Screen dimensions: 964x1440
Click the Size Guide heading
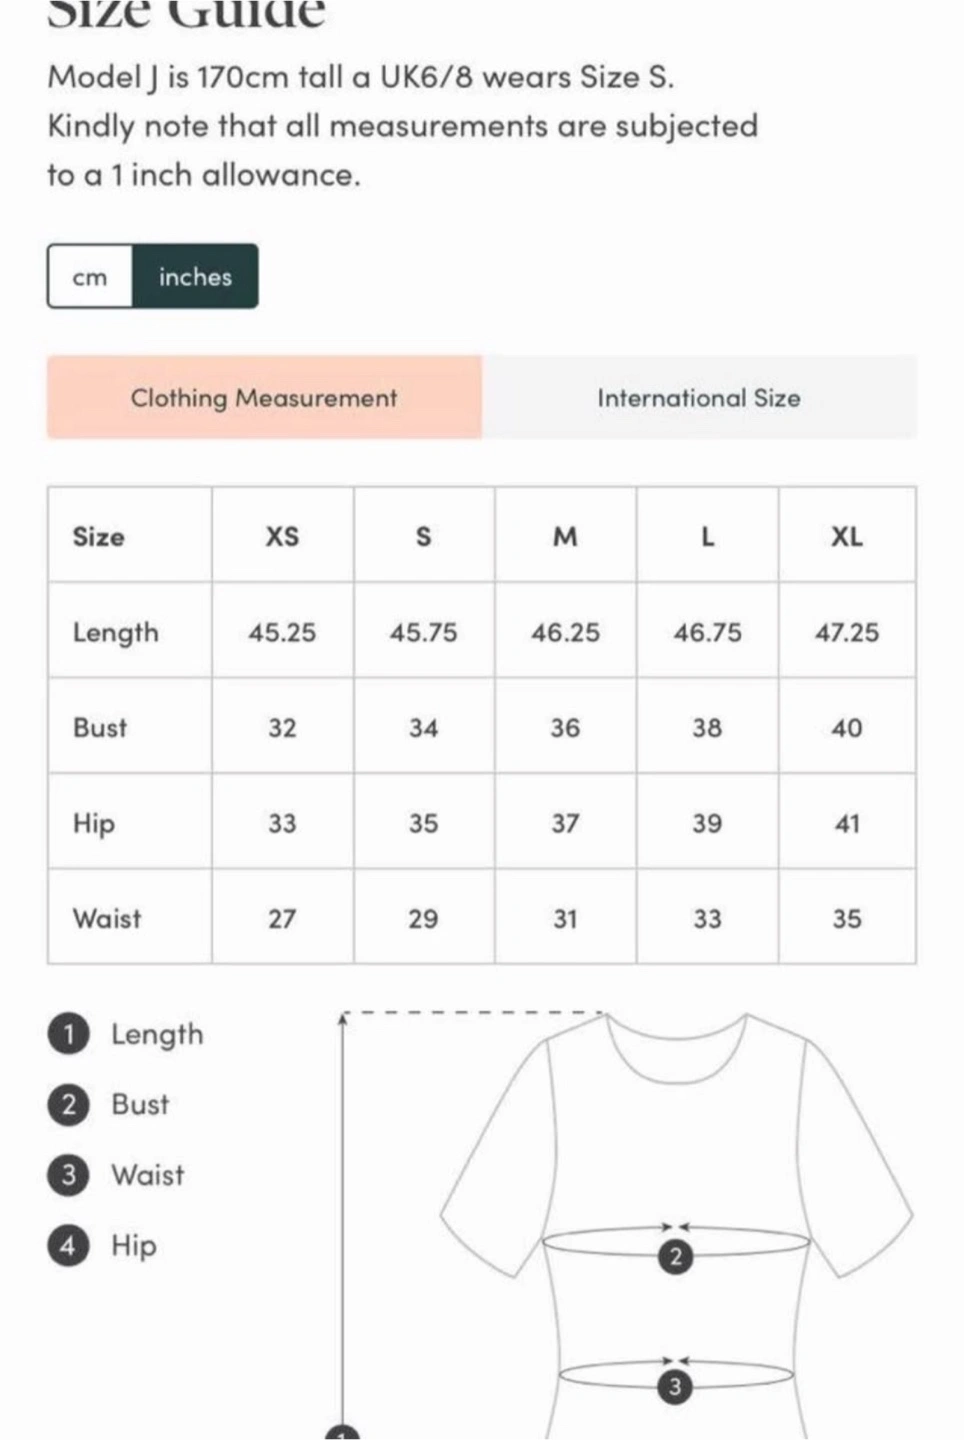click(187, 14)
